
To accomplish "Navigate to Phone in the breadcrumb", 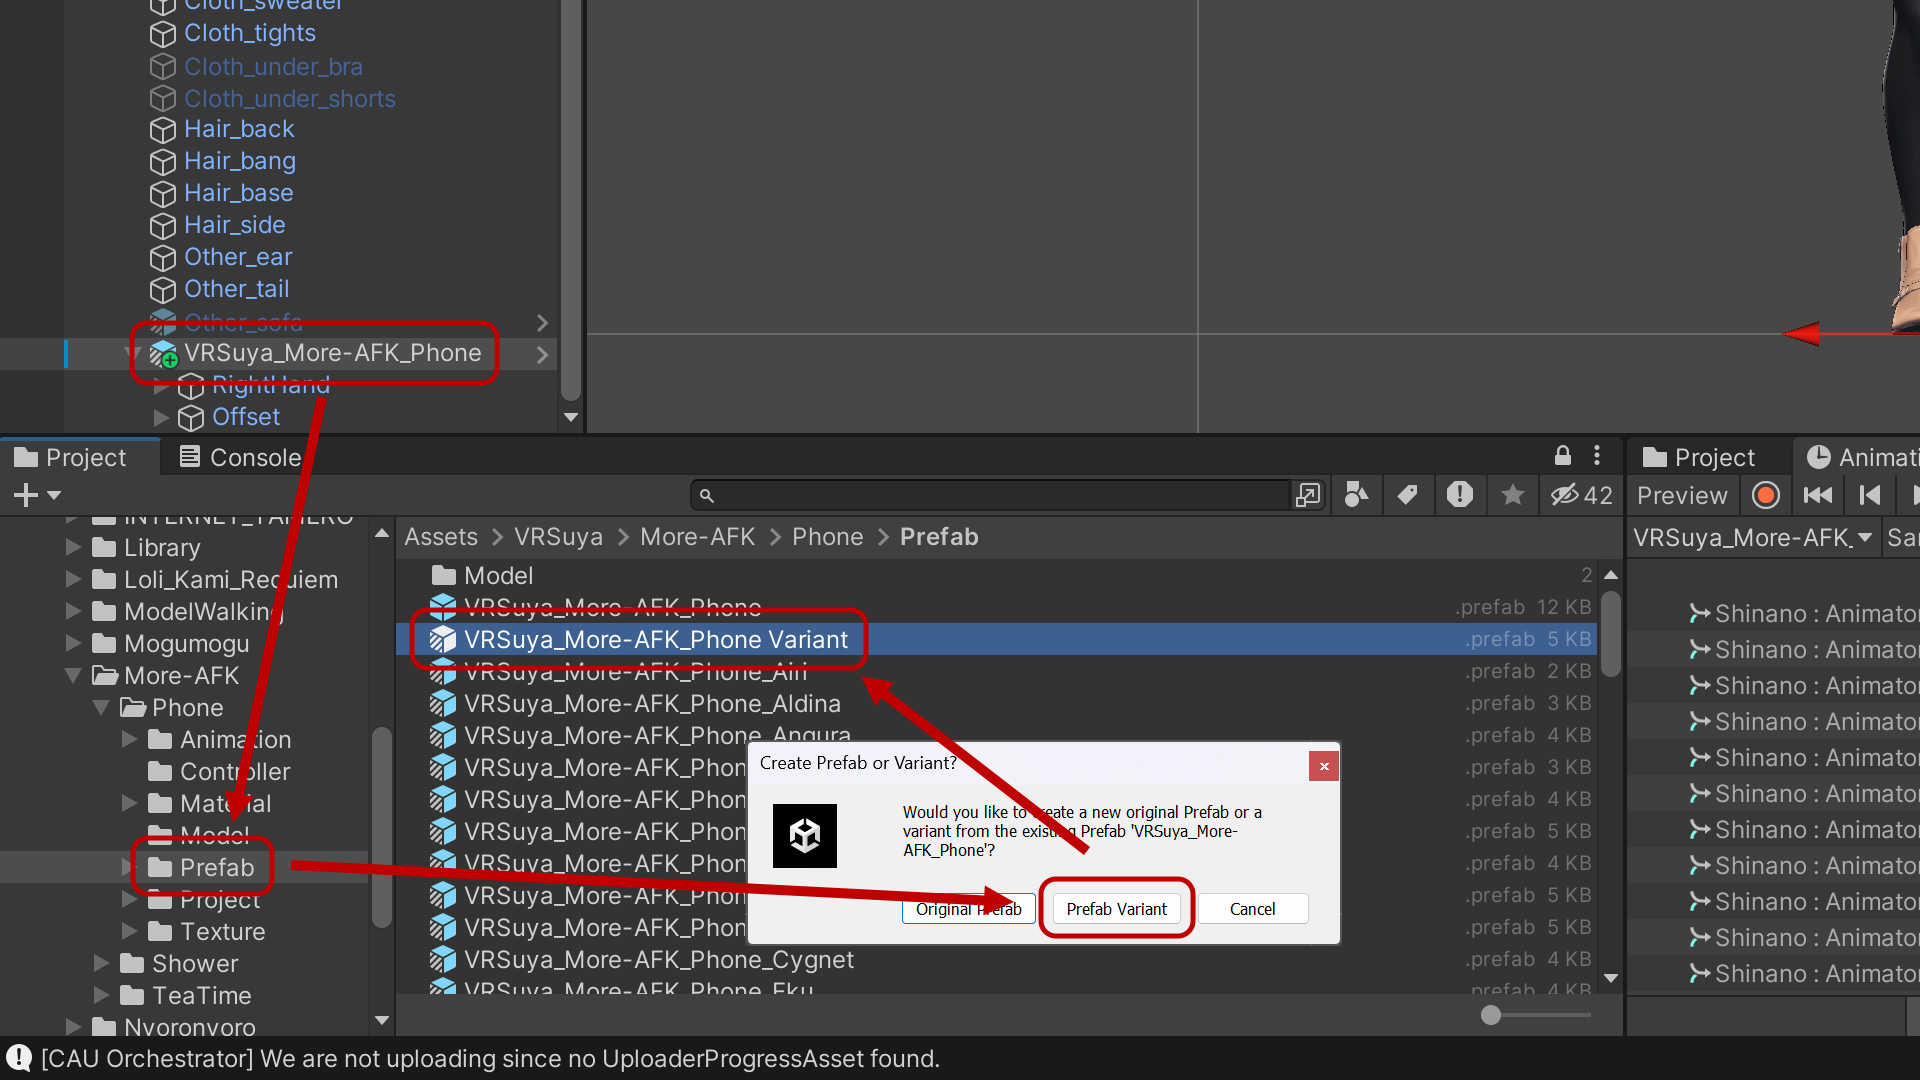I will coord(827,537).
